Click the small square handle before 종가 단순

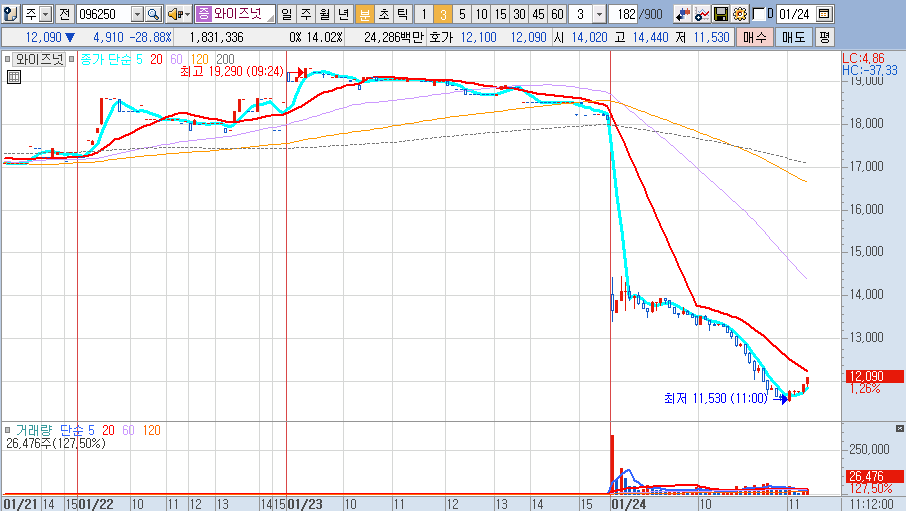[x=72, y=59]
